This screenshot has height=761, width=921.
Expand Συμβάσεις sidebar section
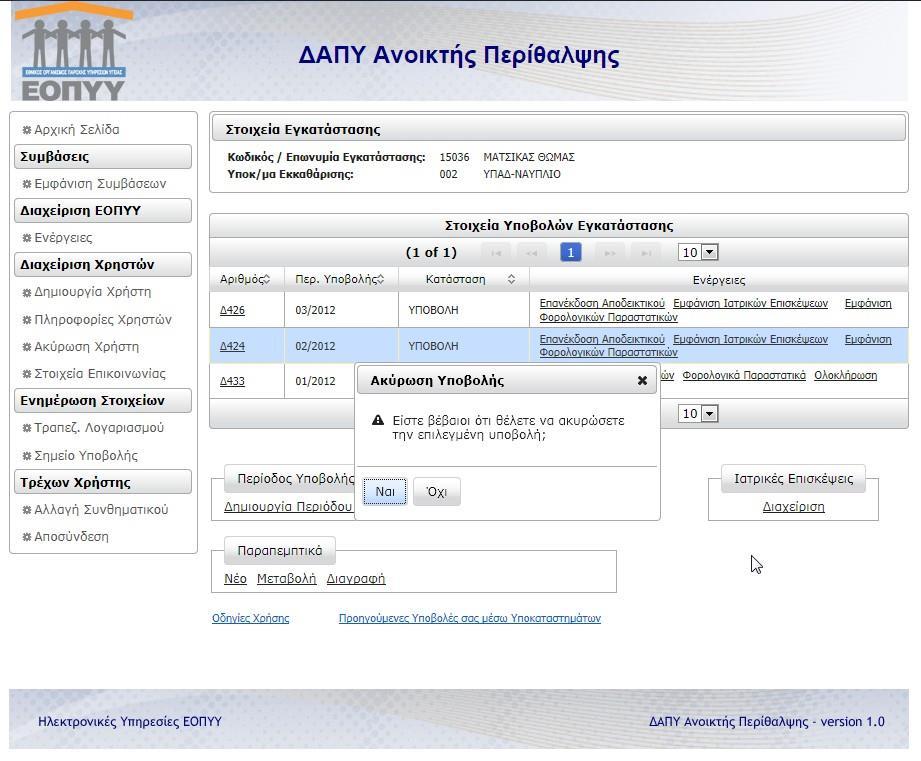[x=103, y=157]
